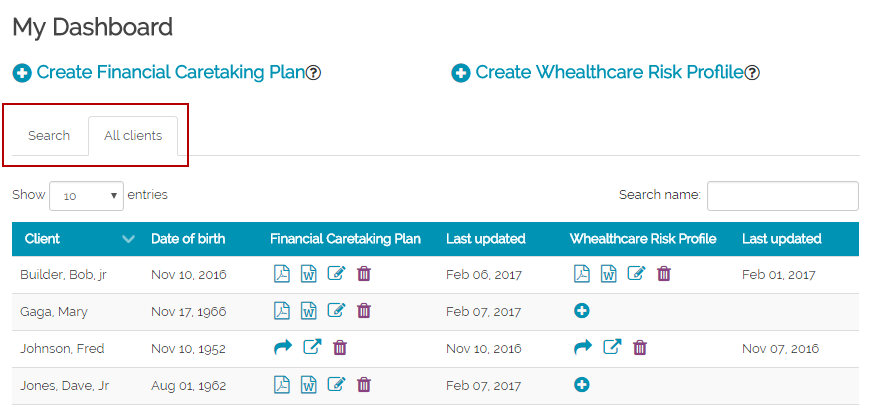Download Bob Builder's Financial Caretaking Plan PDF
875x409 pixels.
[282, 274]
